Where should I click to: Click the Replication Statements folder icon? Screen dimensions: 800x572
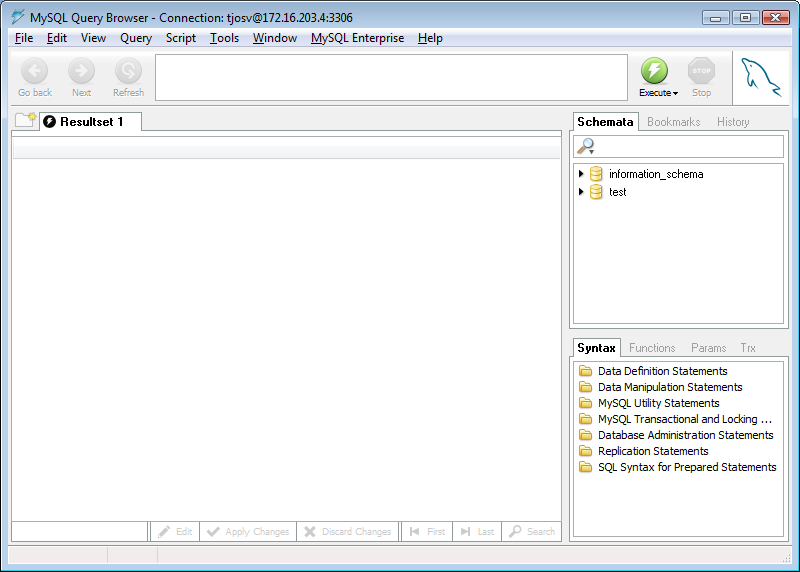[586, 451]
